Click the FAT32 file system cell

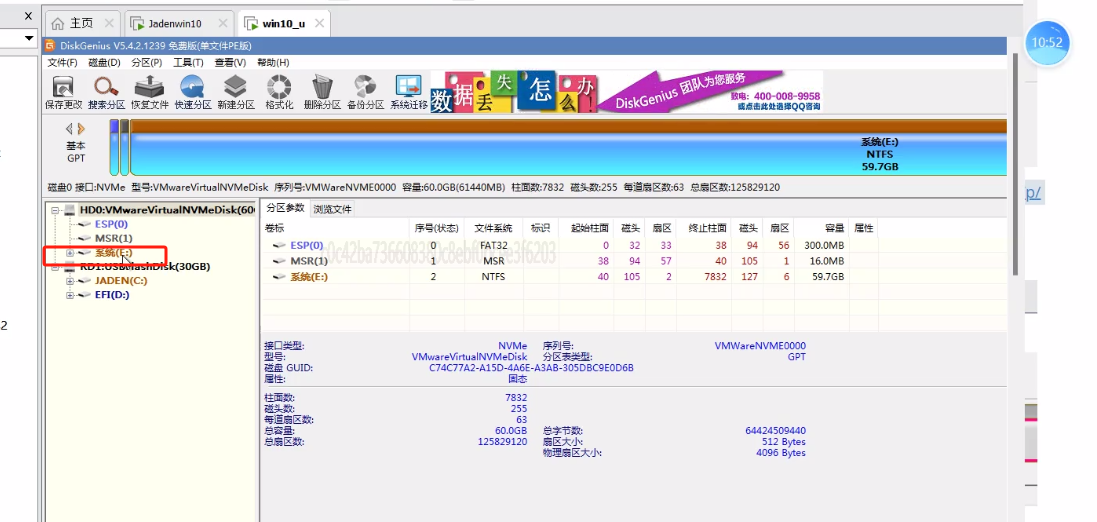[x=493, y=246]
